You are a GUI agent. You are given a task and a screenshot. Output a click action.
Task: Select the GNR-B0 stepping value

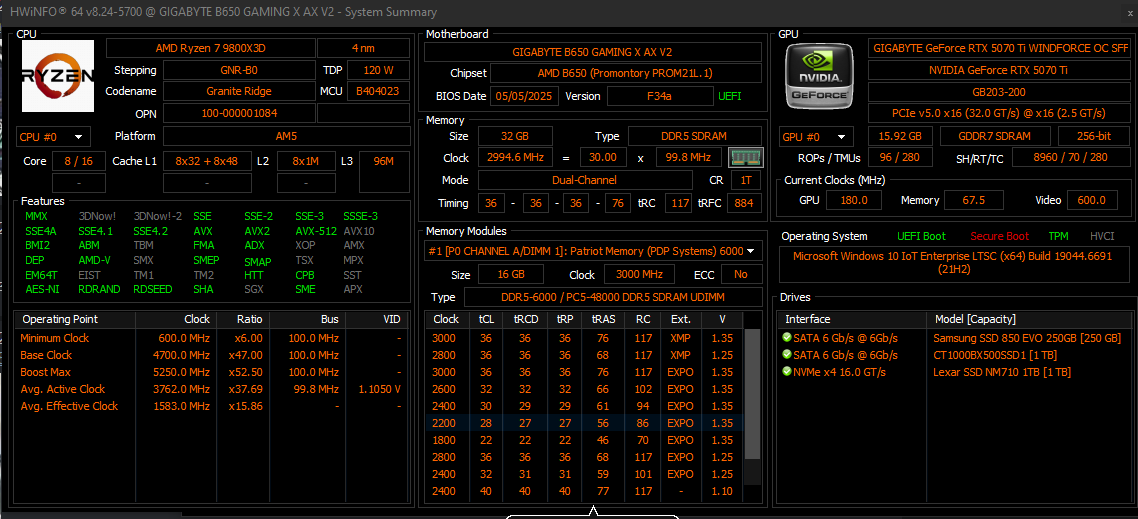click(239, 71)
